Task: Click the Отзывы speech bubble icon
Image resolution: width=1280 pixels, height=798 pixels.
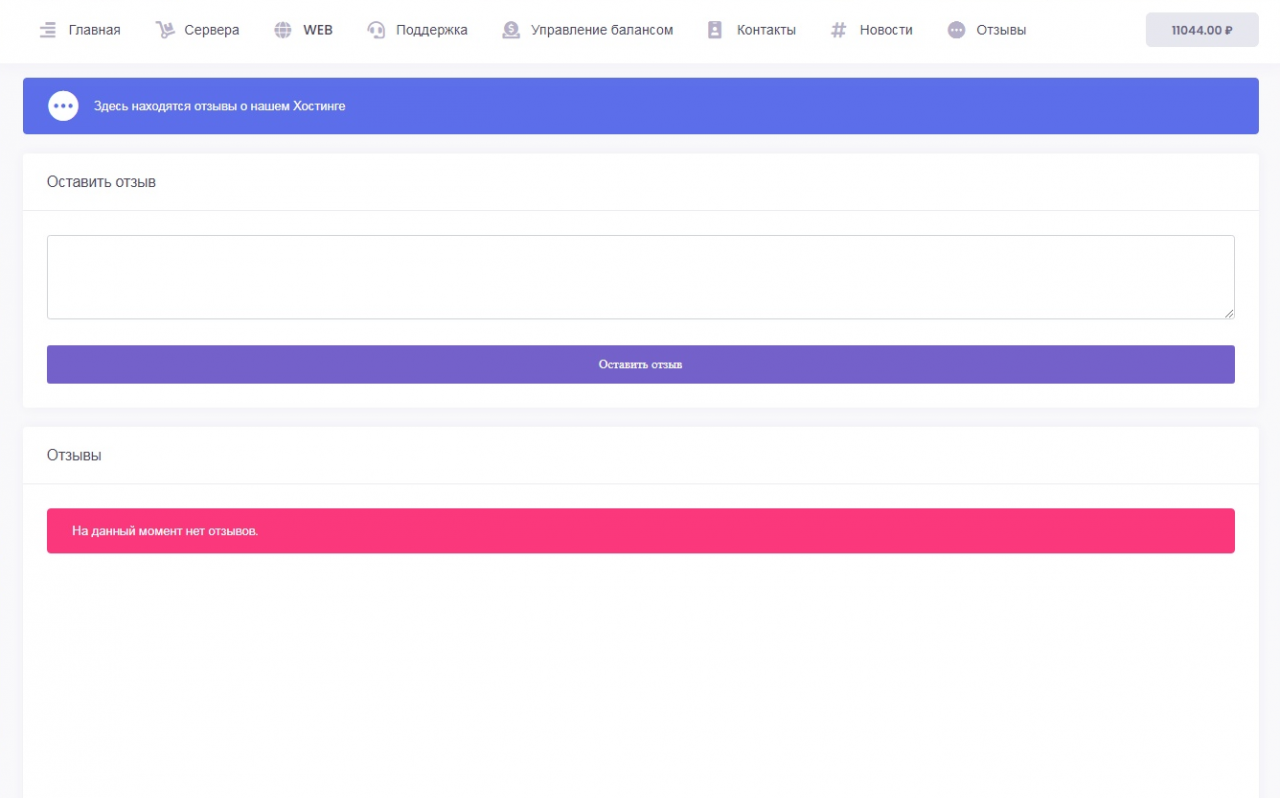Action: point(957,30)
